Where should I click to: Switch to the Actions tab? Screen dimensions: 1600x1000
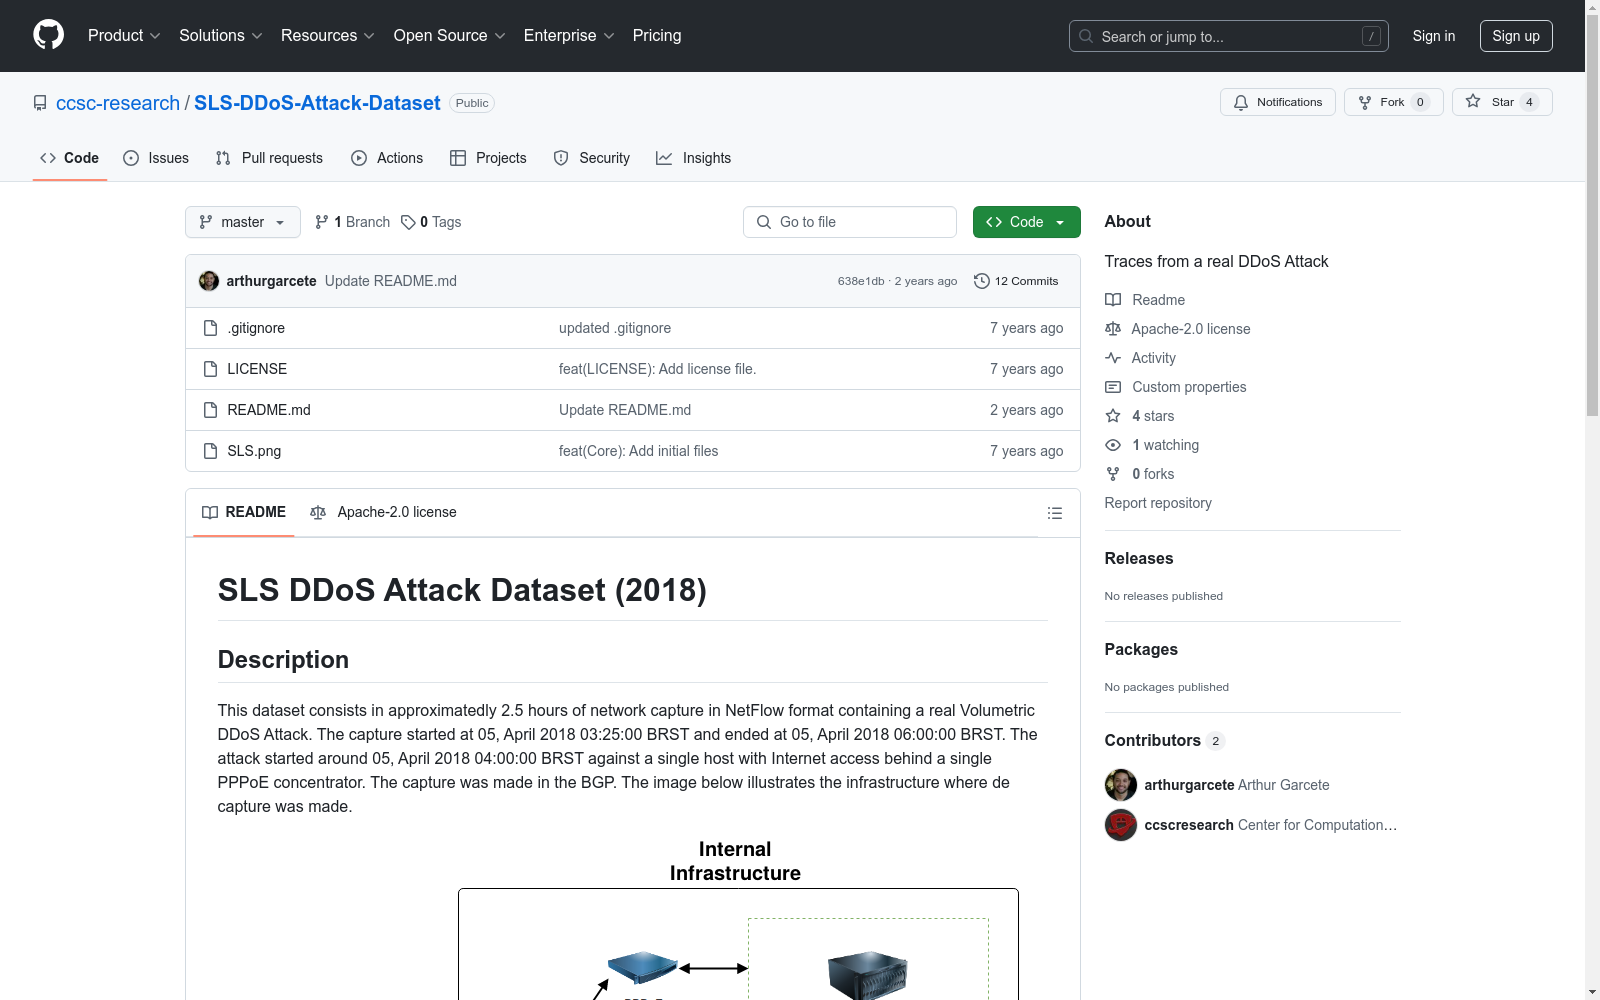[387, 158]
